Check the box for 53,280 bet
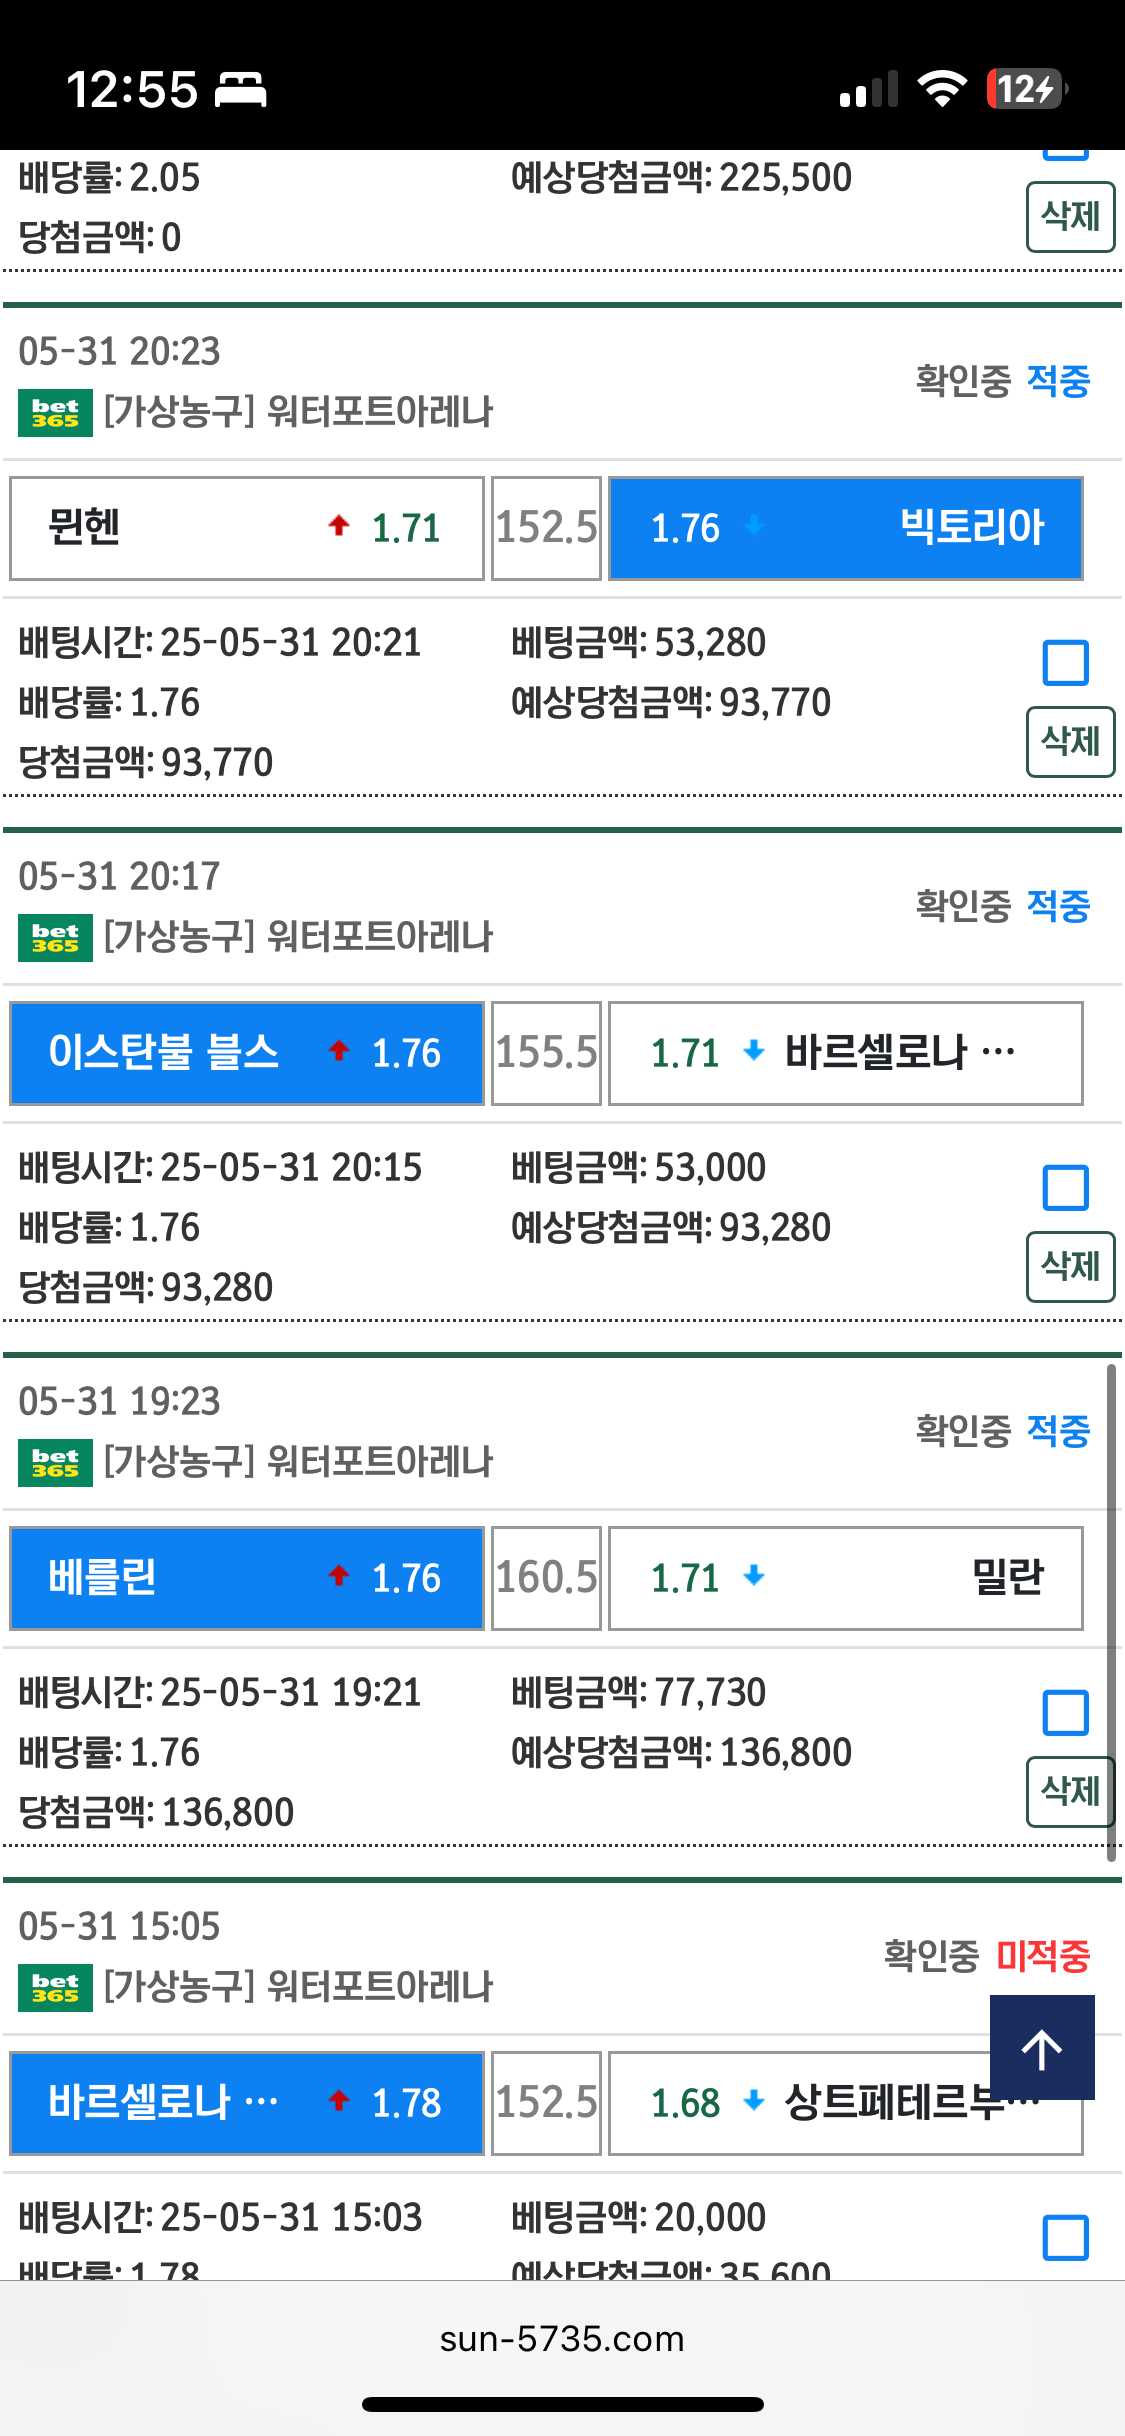 [x=1065, y=663]
